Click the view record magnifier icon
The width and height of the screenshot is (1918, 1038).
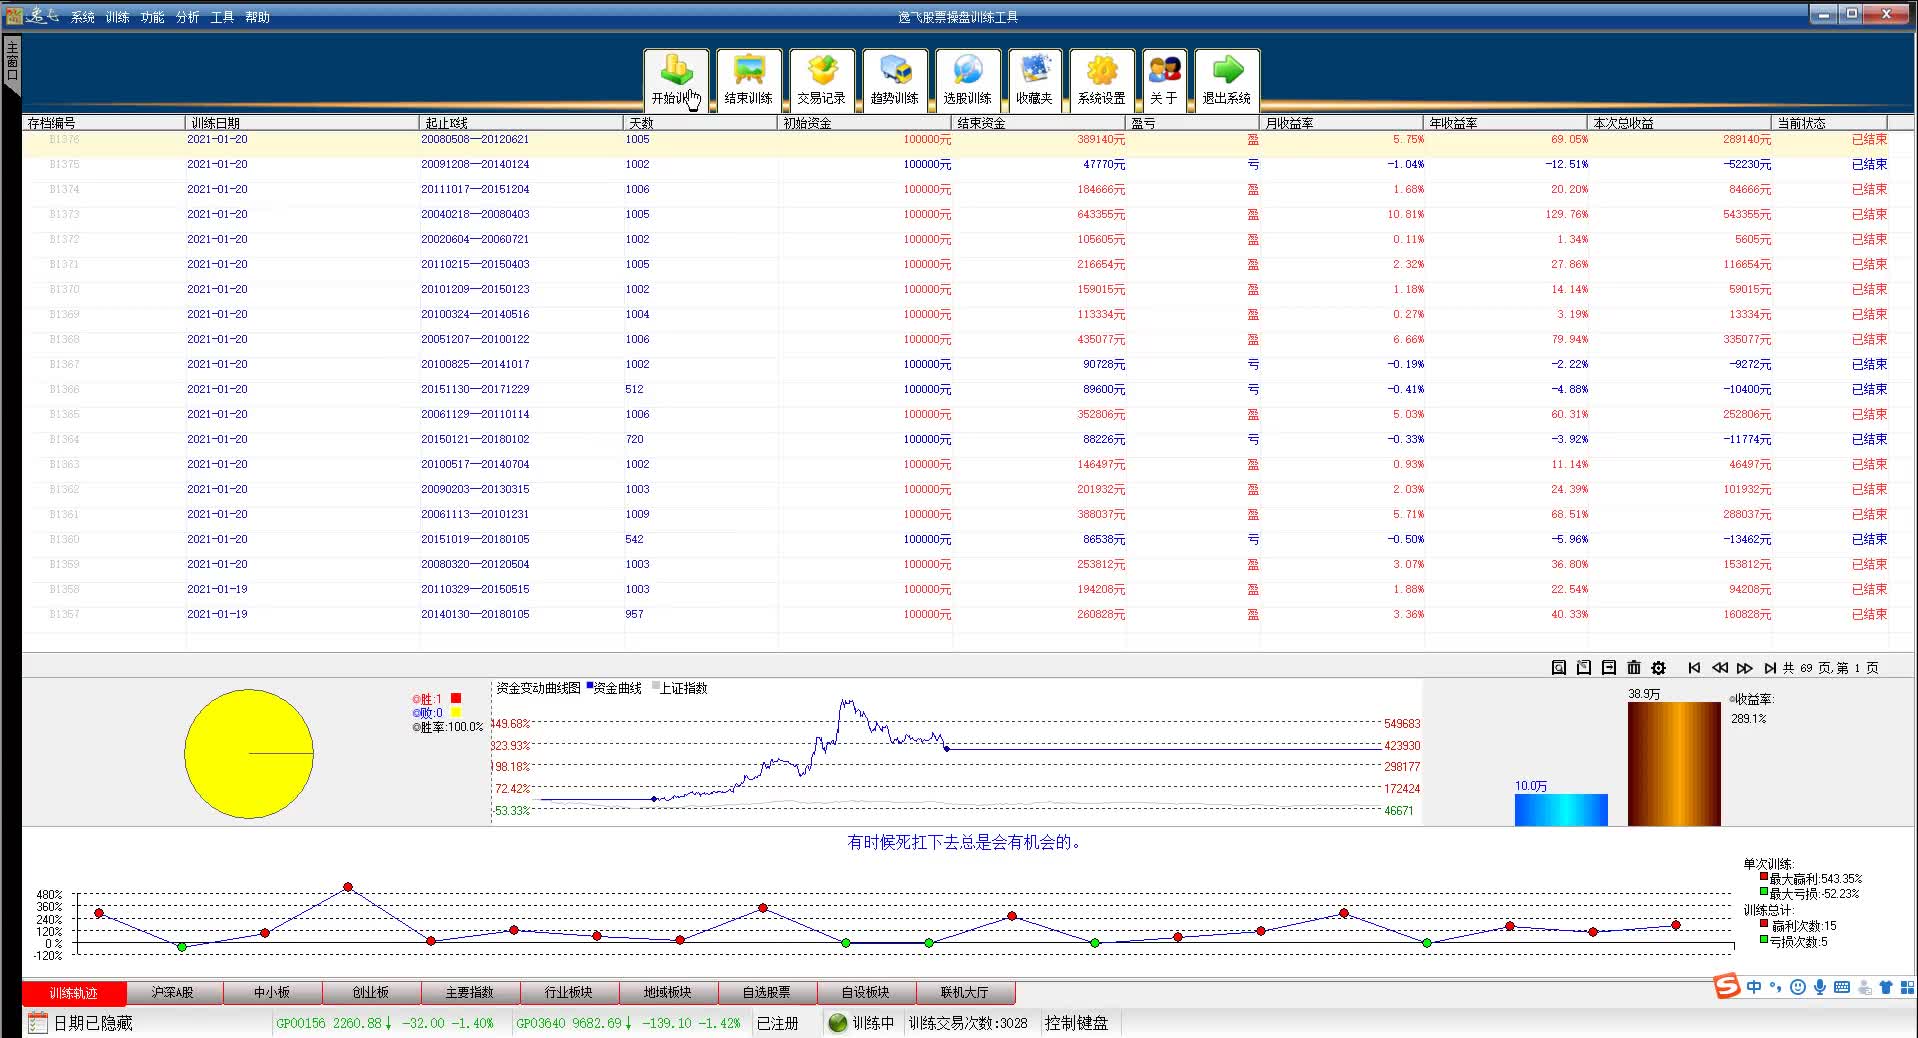1559,667
